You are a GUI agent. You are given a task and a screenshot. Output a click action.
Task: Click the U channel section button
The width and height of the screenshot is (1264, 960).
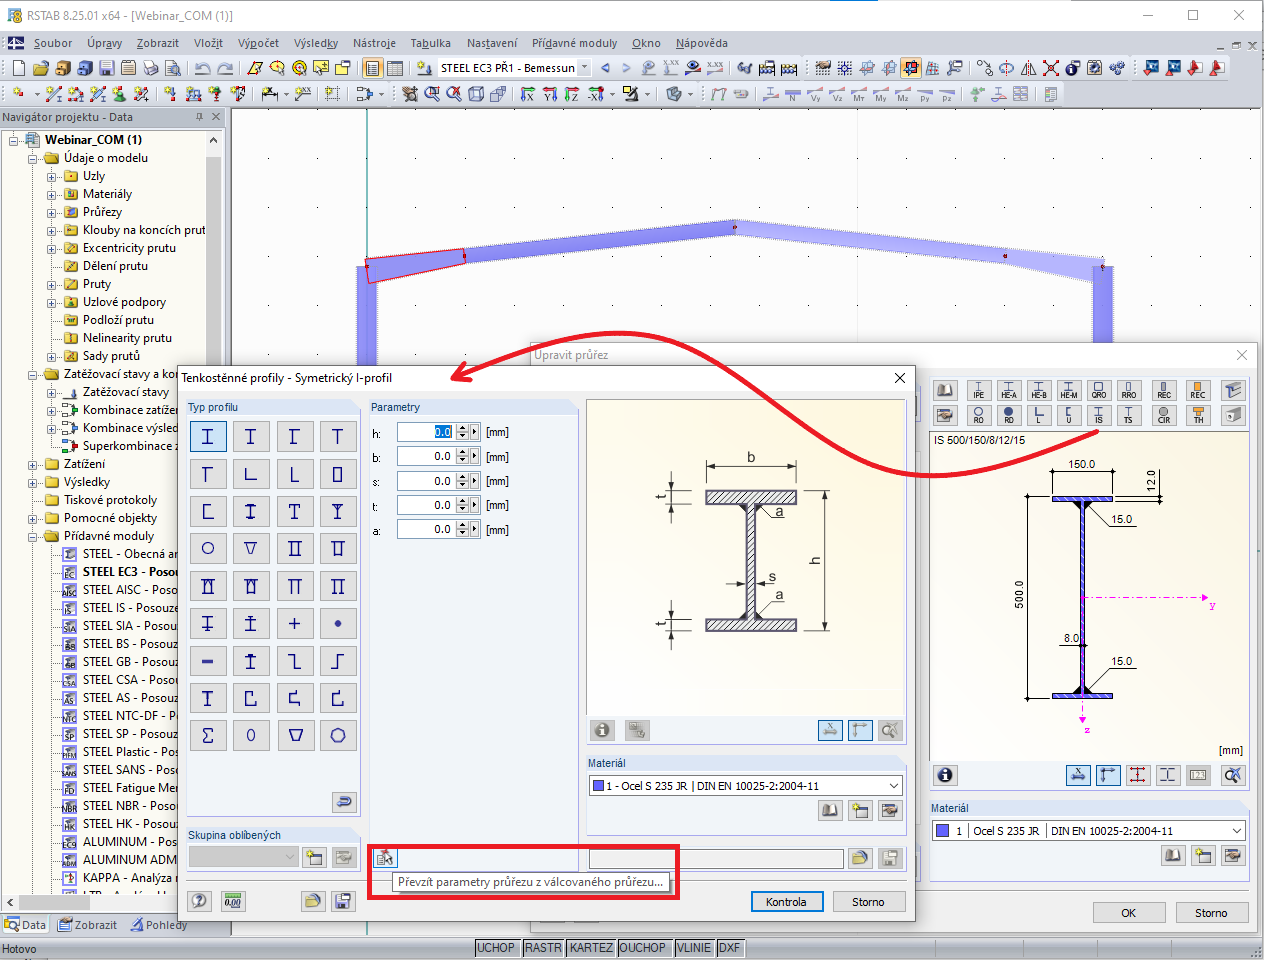pyautogui.click(x=1069, y=414)
